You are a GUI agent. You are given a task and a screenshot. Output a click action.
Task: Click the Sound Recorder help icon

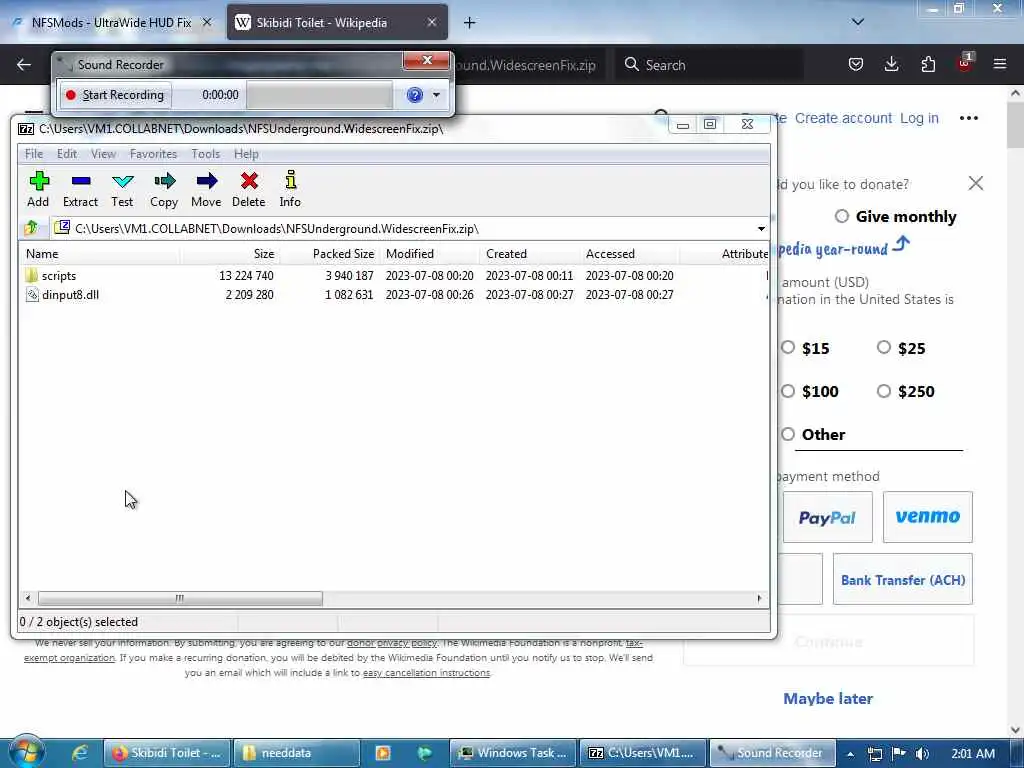pos(415,95)
